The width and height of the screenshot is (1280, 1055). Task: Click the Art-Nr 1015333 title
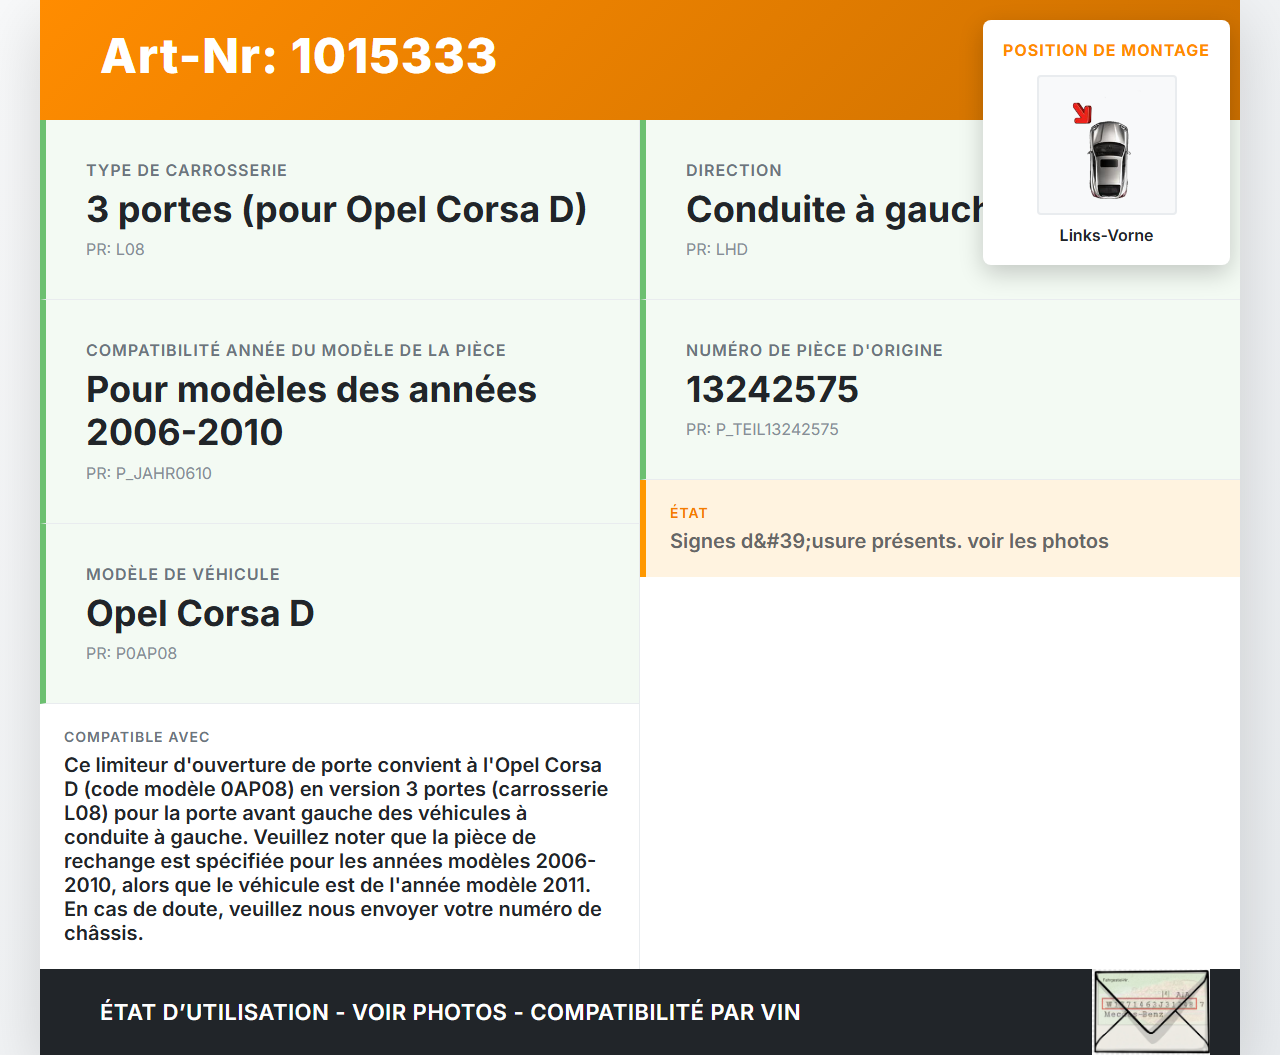pyautogui.click(x=298, y=56)
